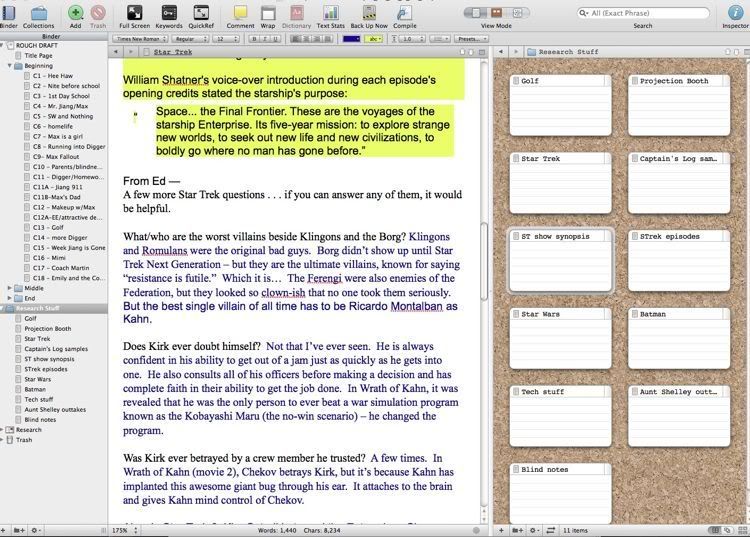Select the Projection Booth index card

pyautogui.click(x=679, y=105)
